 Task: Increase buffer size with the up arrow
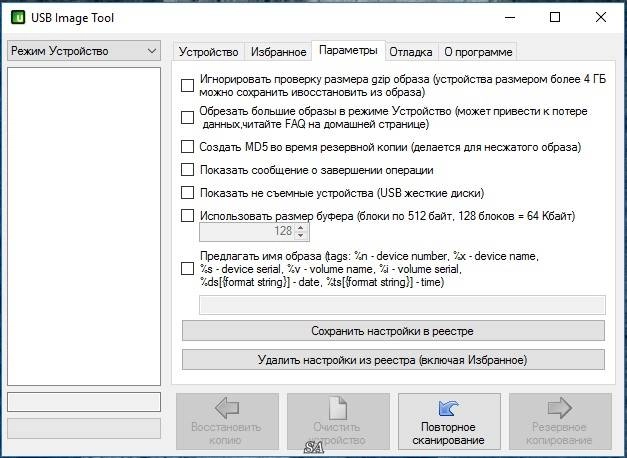tap(301, 228)
